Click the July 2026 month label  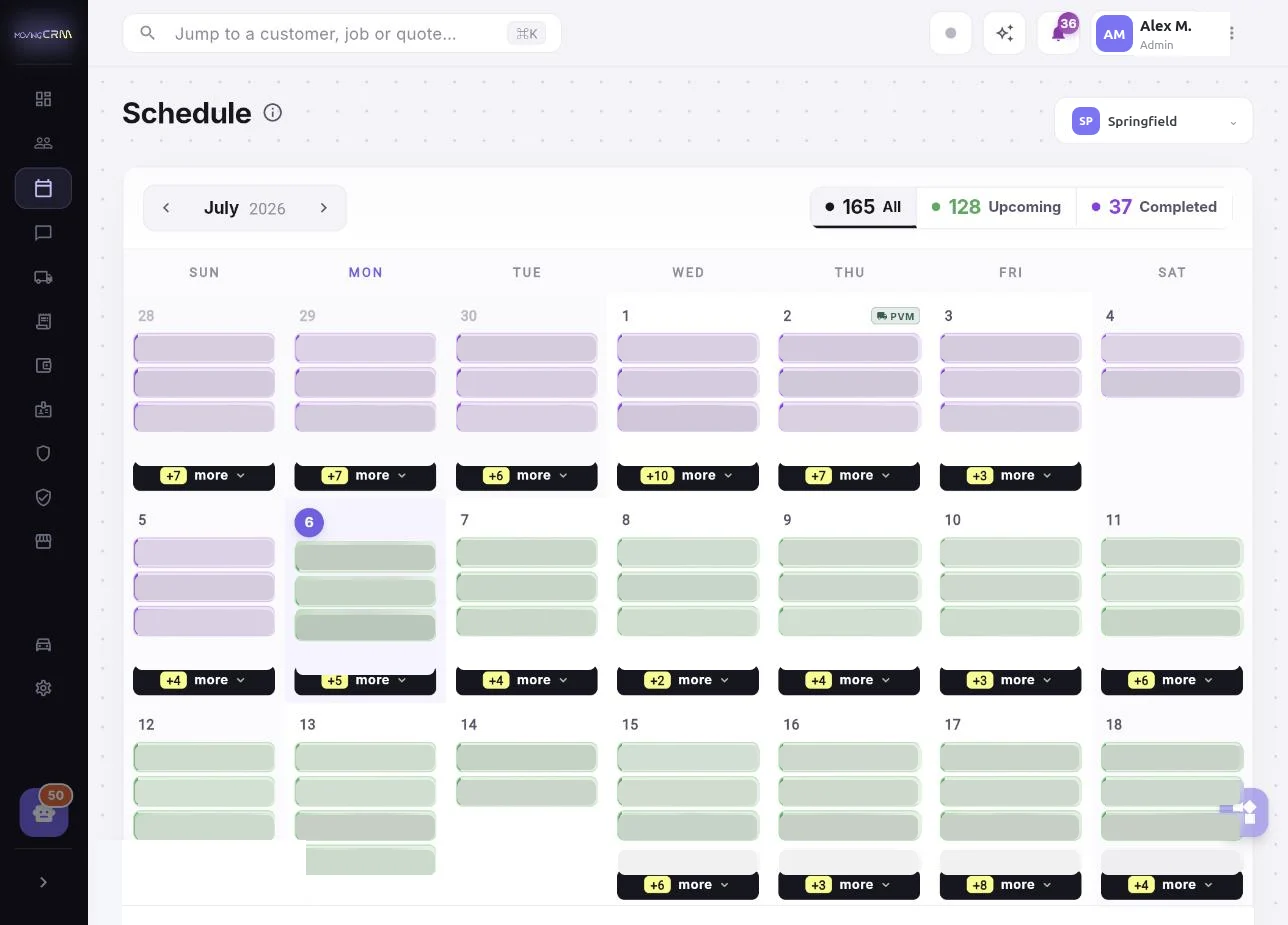(245, 208)
